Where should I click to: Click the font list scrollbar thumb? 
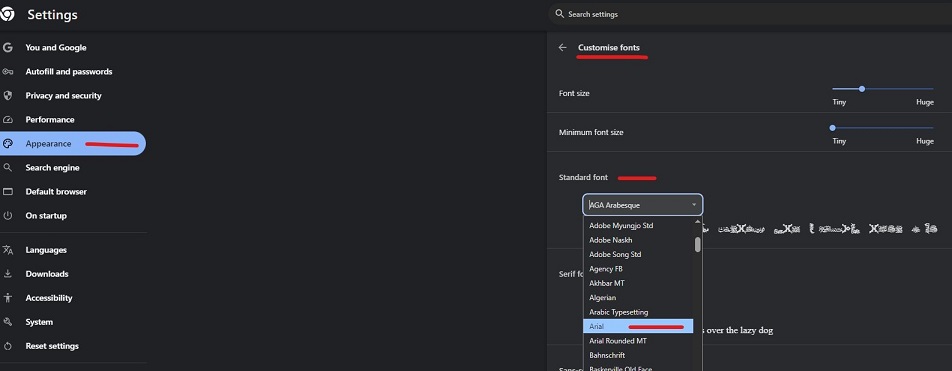point(698,244)
